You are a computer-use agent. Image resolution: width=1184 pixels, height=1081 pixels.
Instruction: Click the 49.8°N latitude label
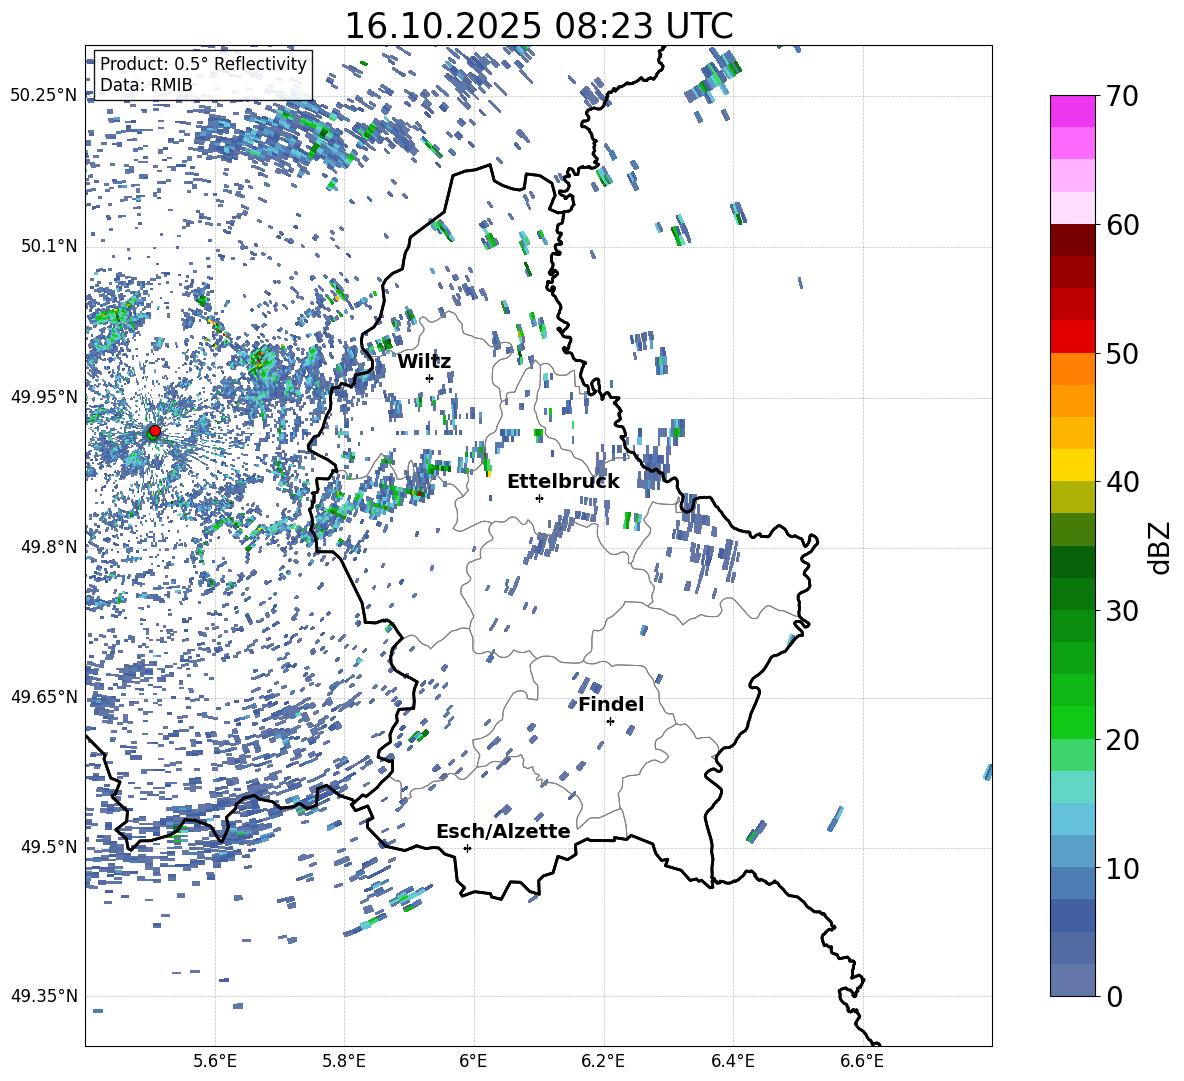click(48, 547)
